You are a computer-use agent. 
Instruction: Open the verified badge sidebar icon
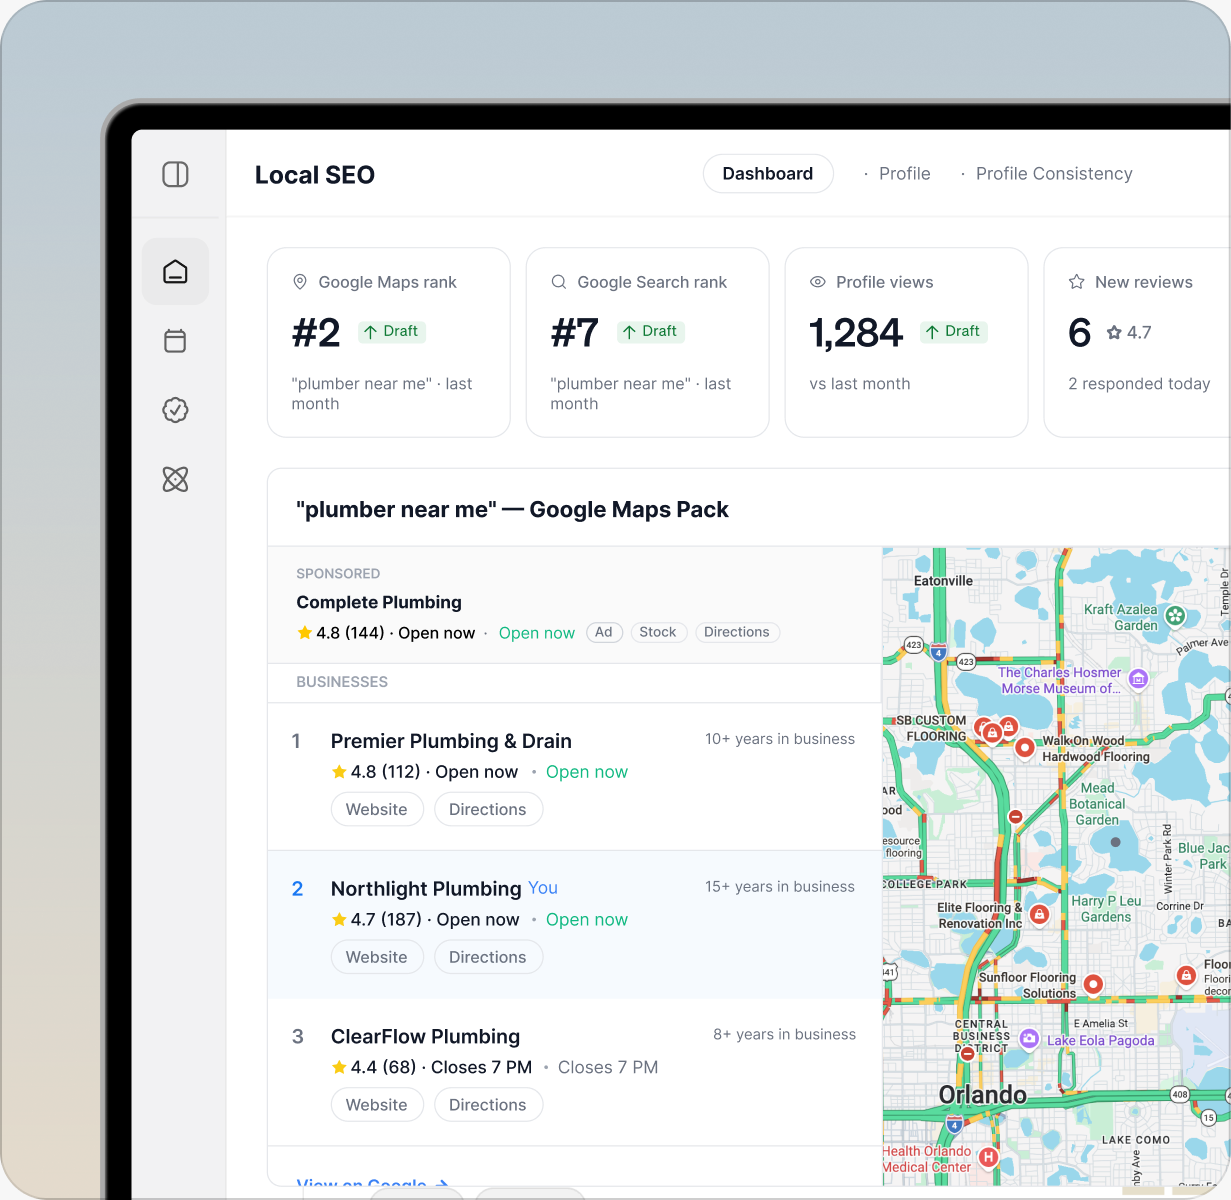175,410
